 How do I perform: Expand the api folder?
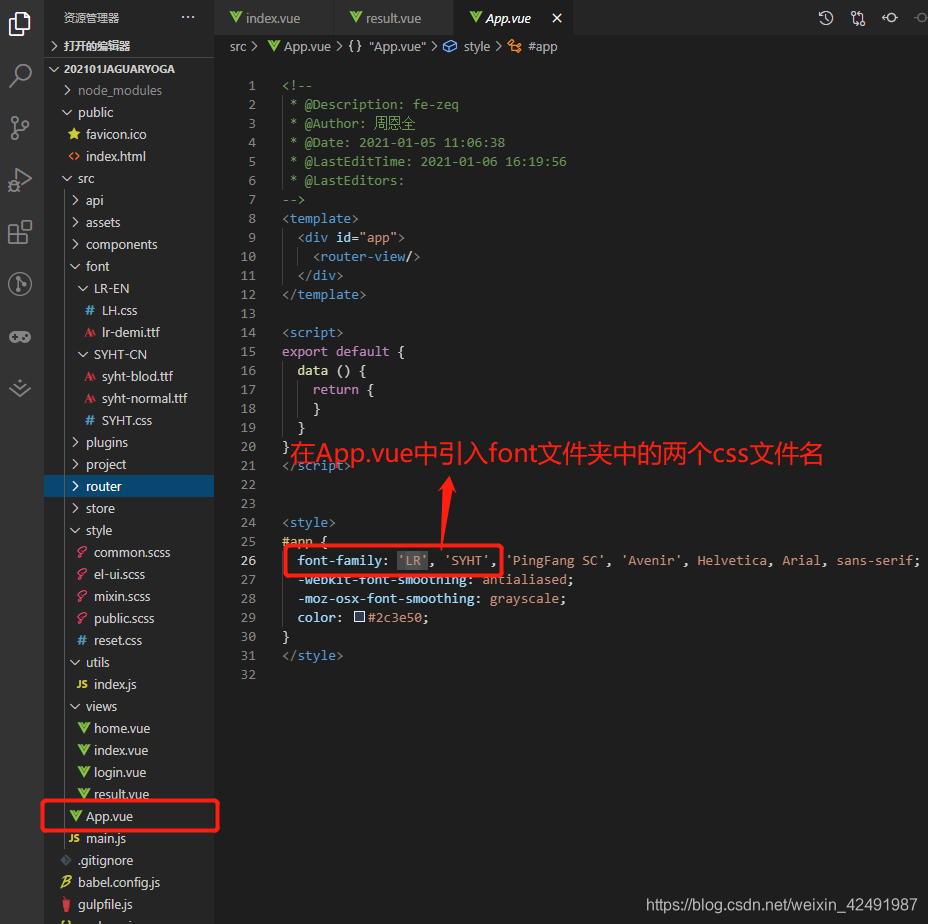point(128,200)
